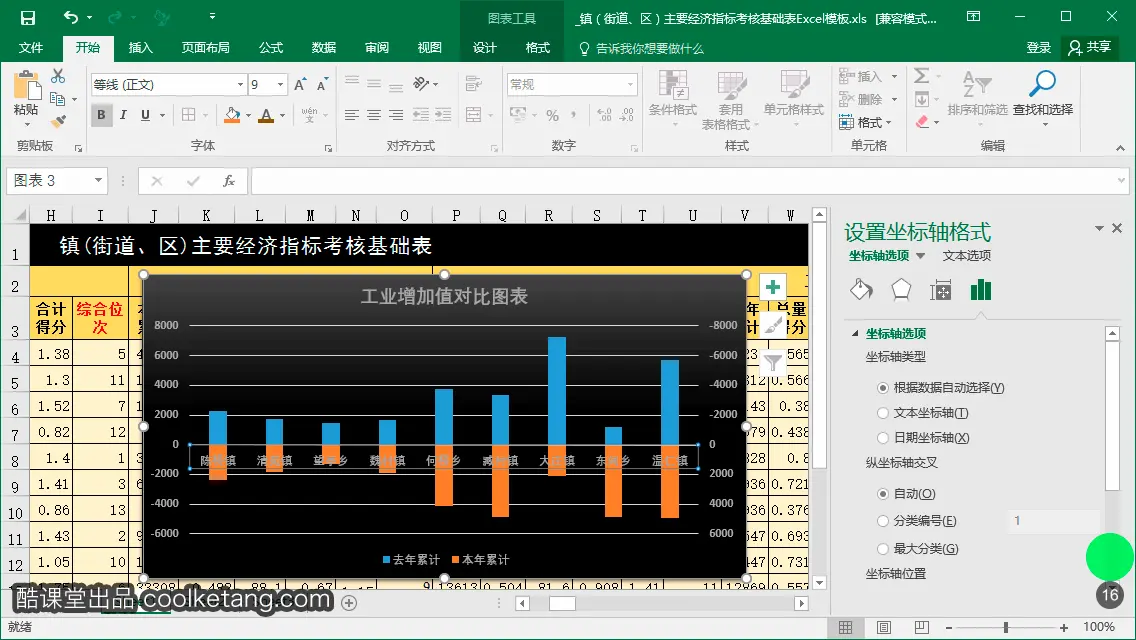Switch to the 设计 chart tools tab
The height and width of the screenshot is (640, 1136).
(x=485, y=48)
